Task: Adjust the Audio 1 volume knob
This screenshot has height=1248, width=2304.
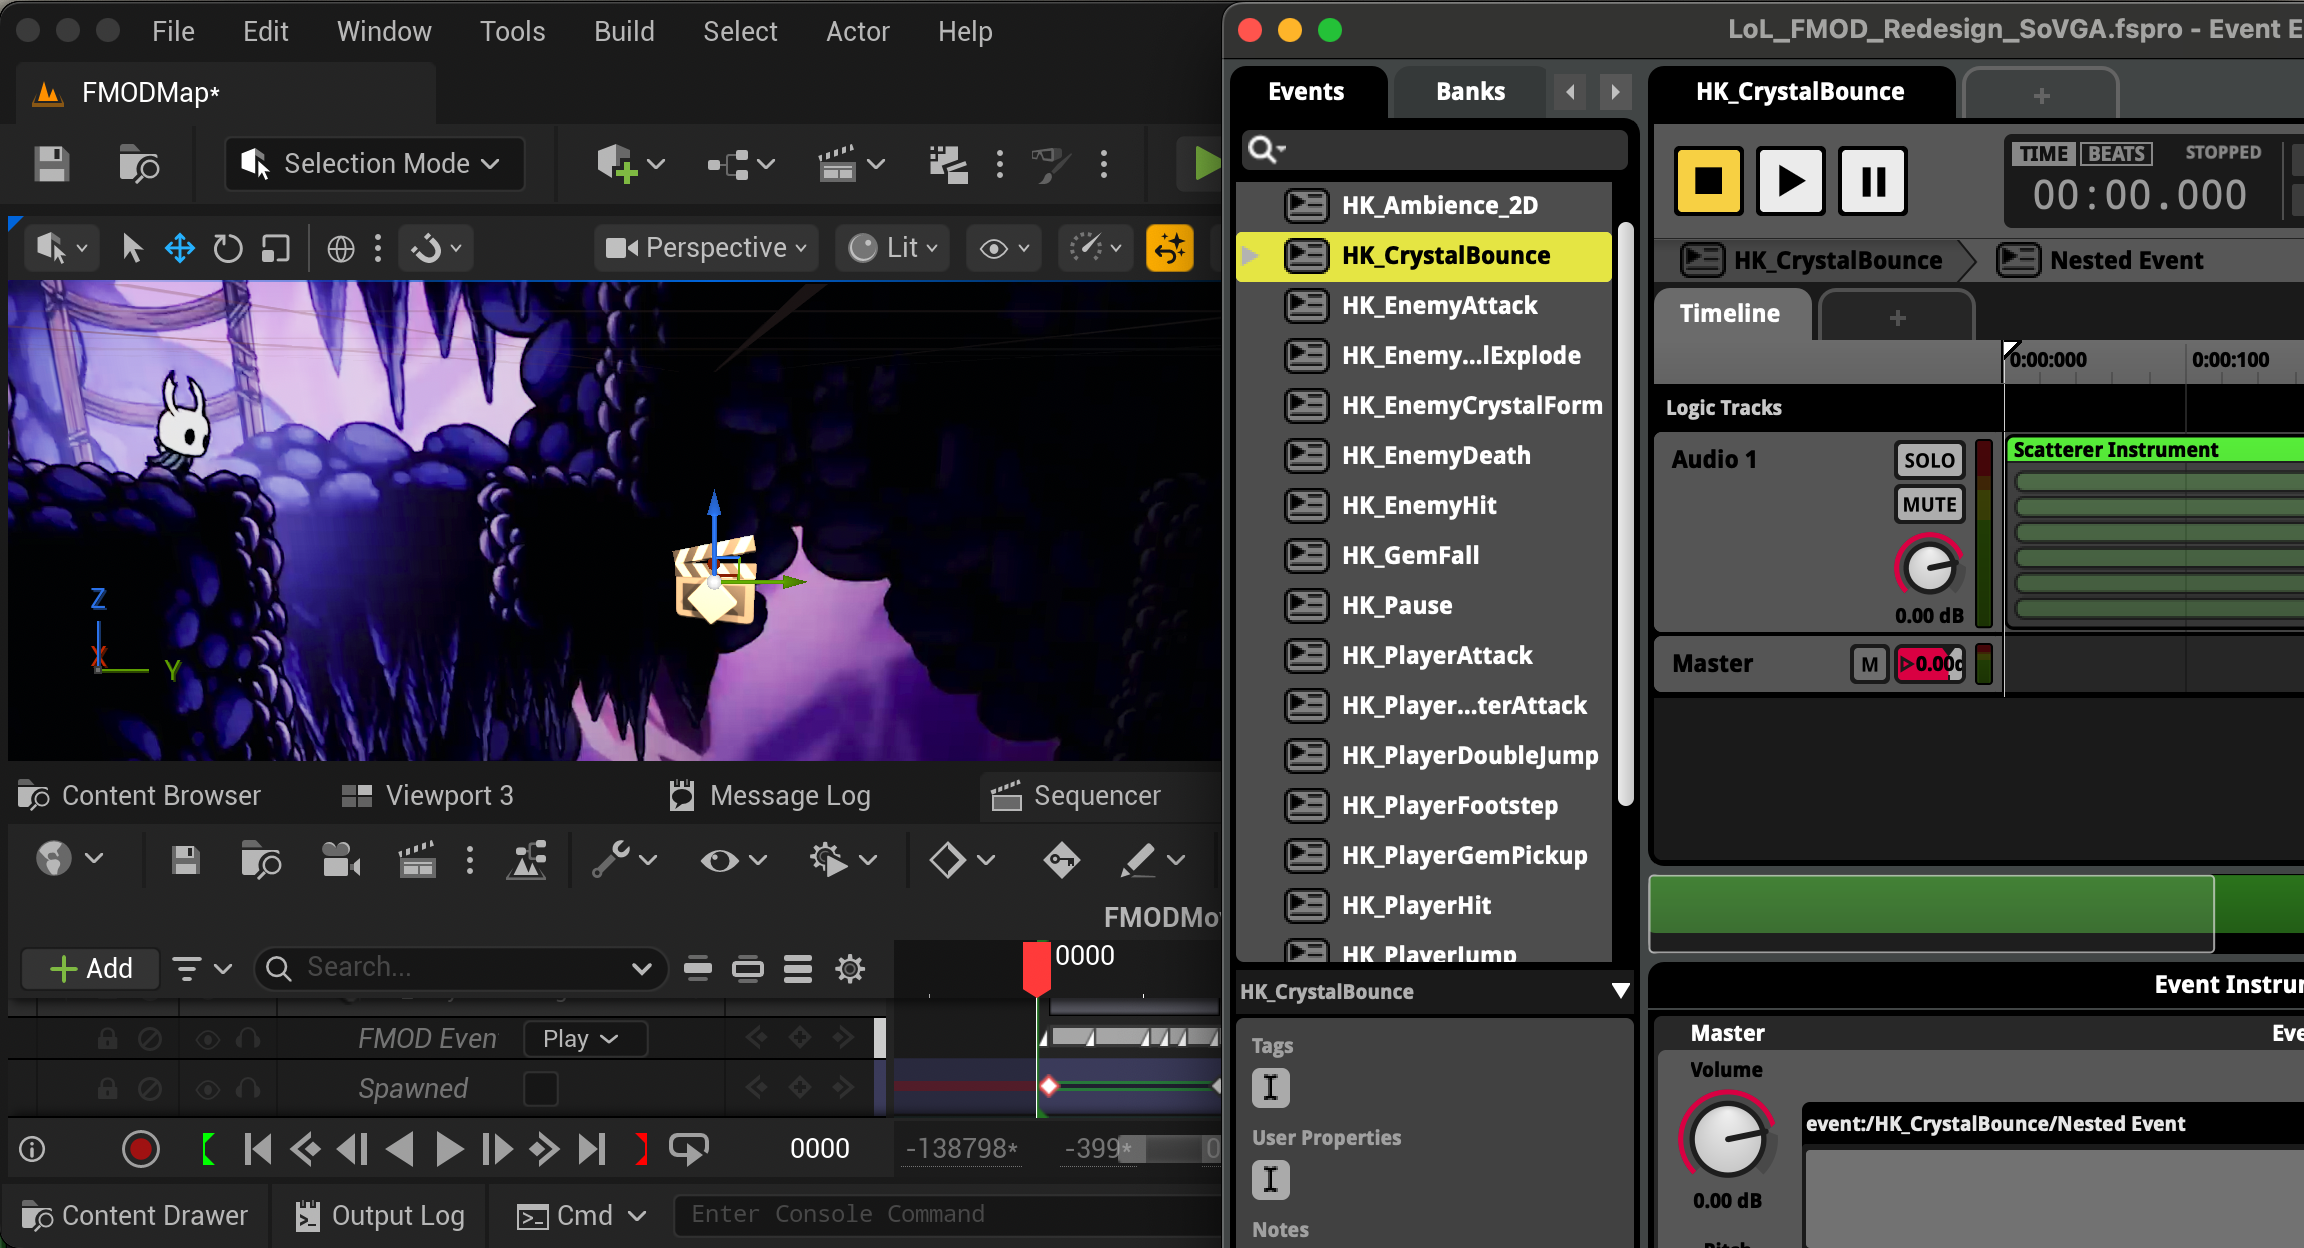Action: (1929, 569)
